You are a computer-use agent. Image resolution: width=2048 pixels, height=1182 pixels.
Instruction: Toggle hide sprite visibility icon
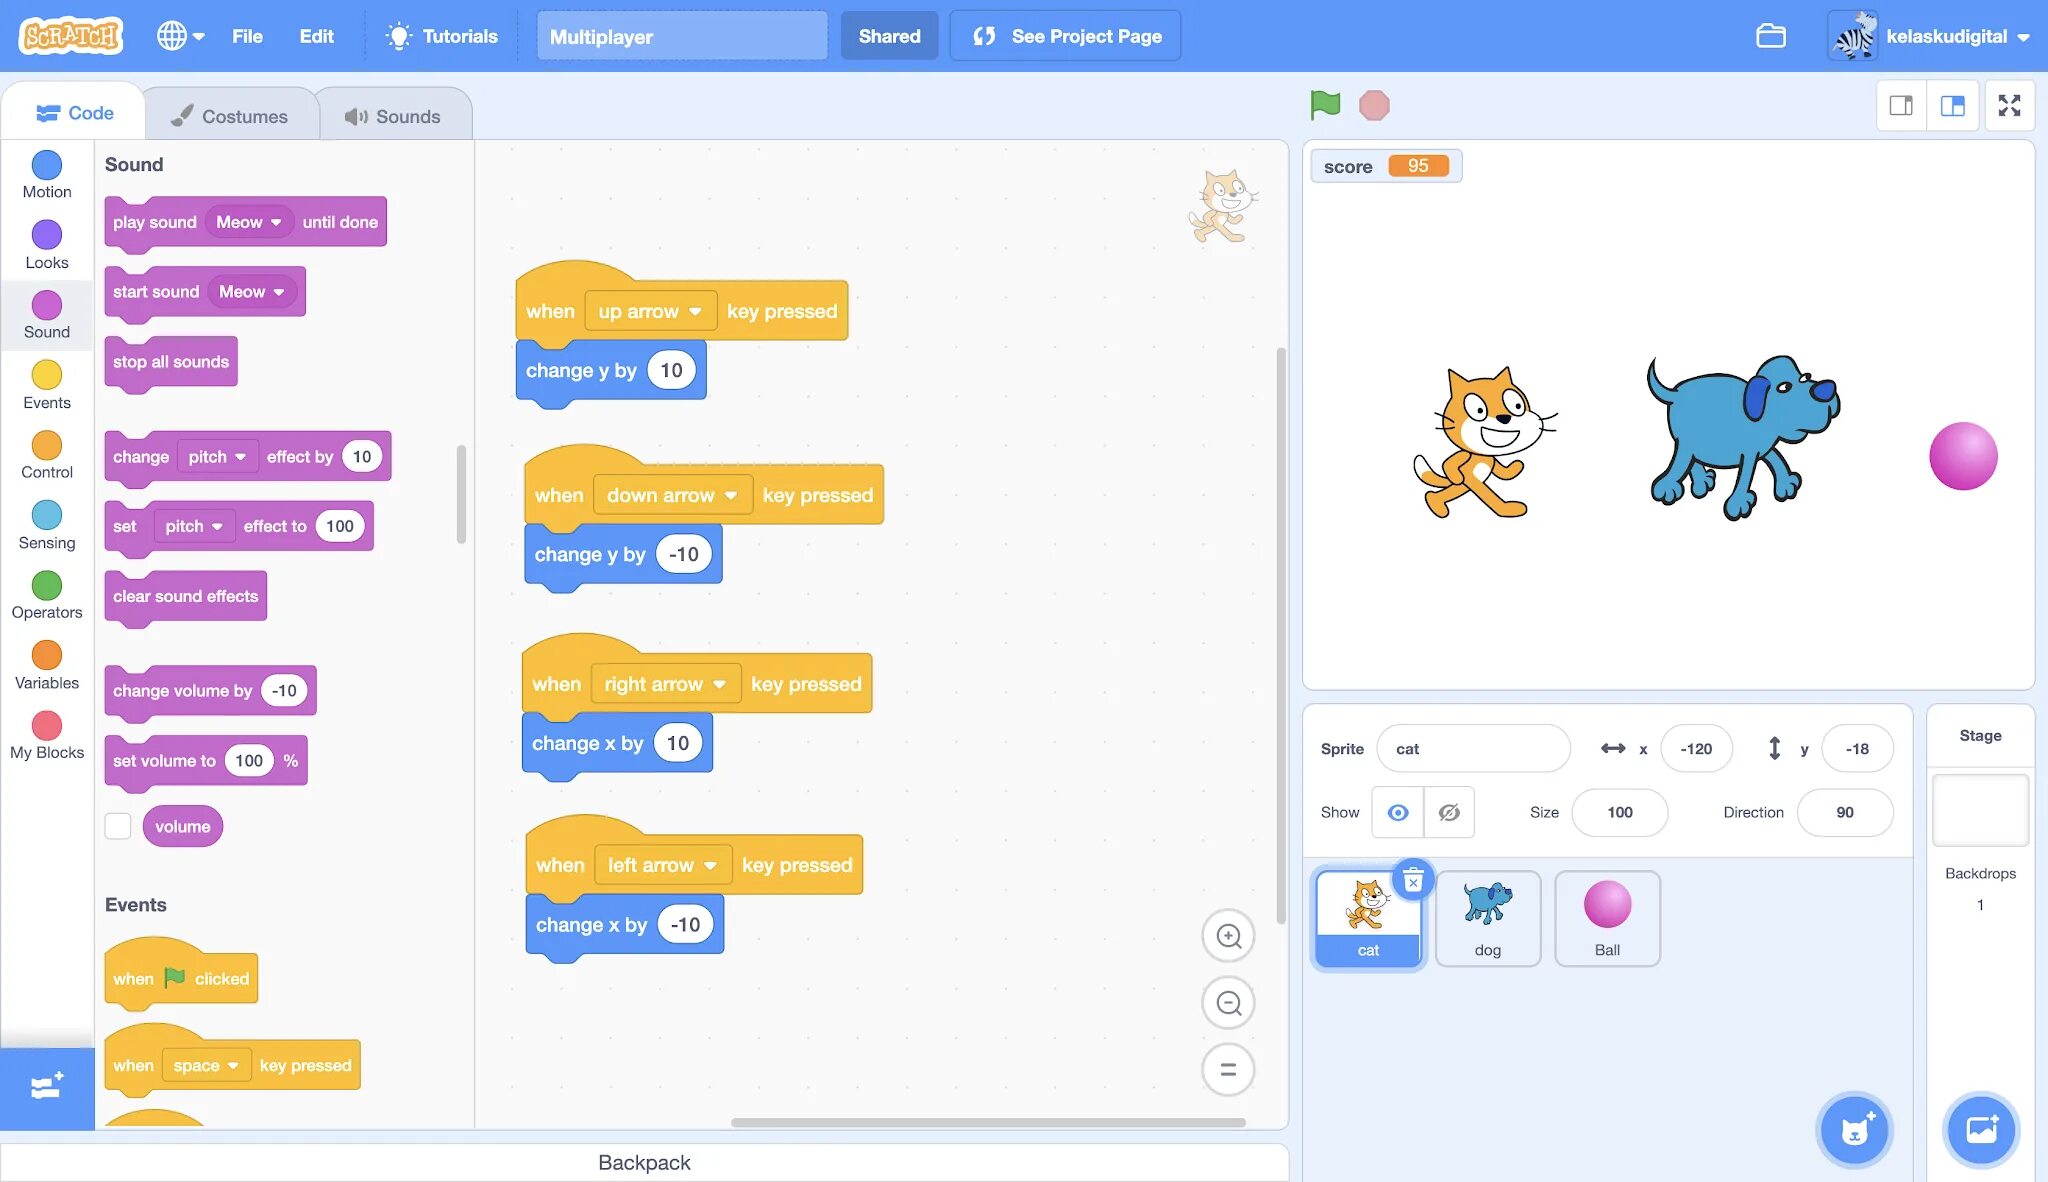1449,811
